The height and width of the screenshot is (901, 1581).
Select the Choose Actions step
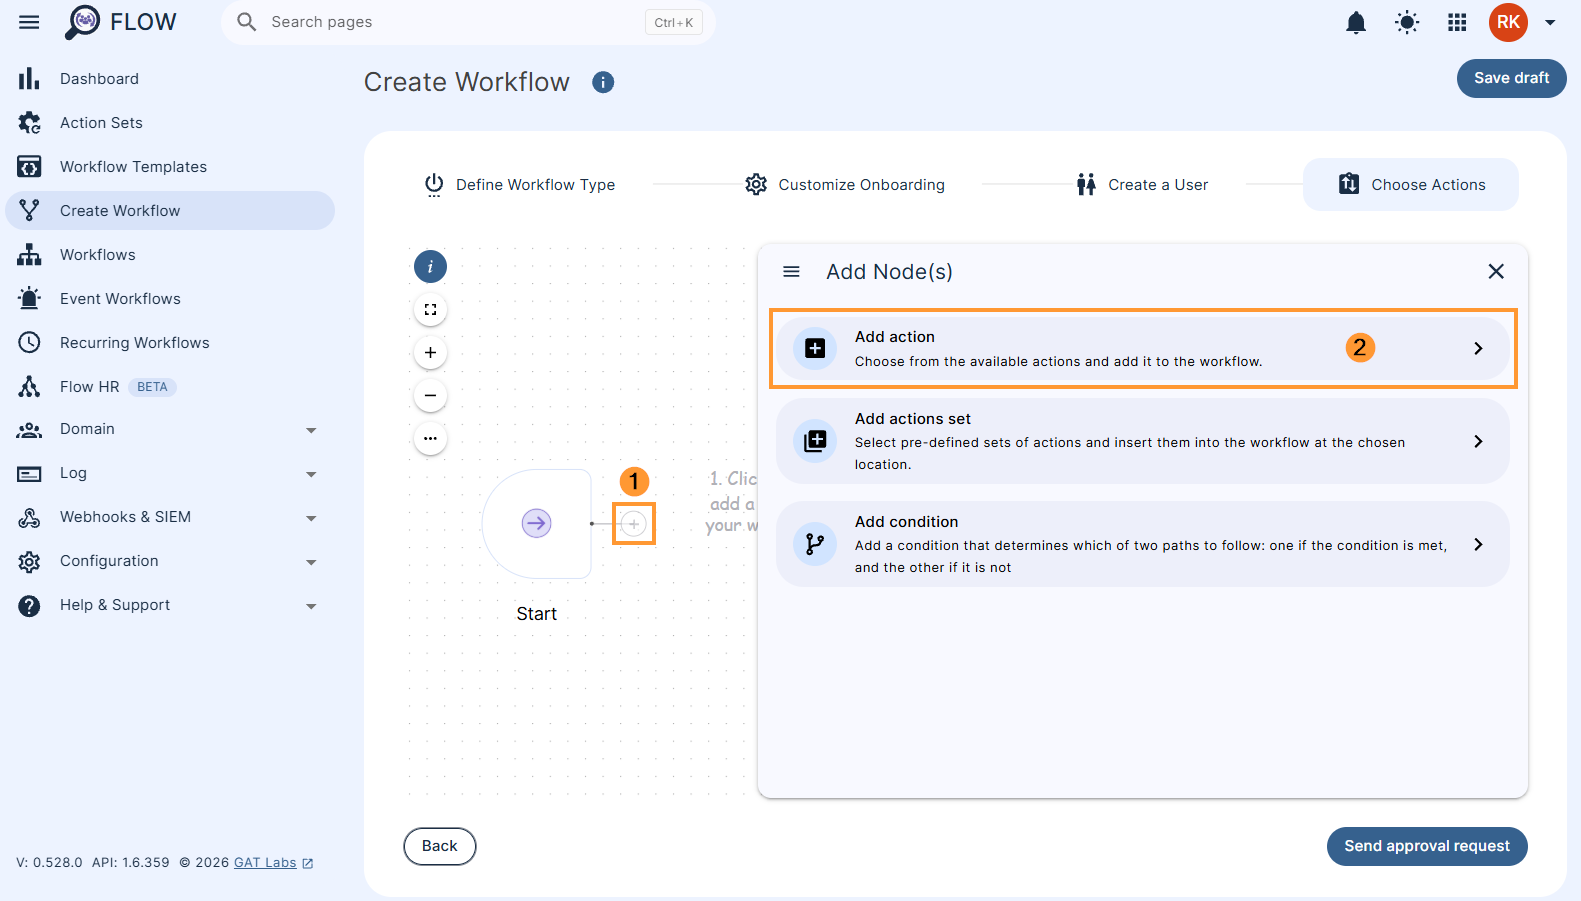click(1410, 185)
